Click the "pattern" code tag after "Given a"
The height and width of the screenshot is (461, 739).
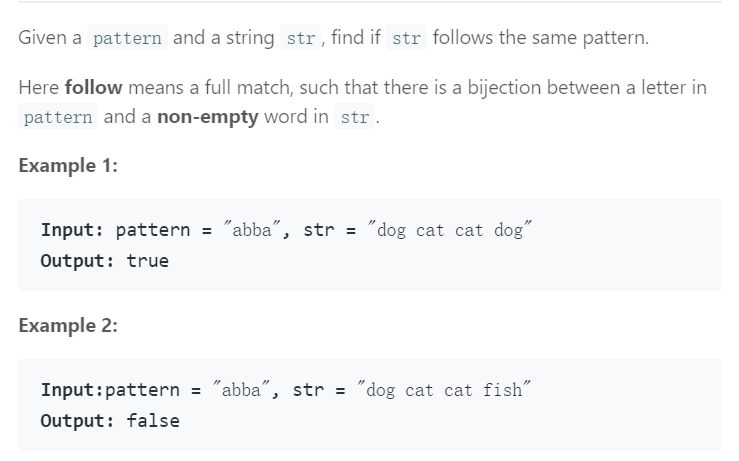coord(127,38)
